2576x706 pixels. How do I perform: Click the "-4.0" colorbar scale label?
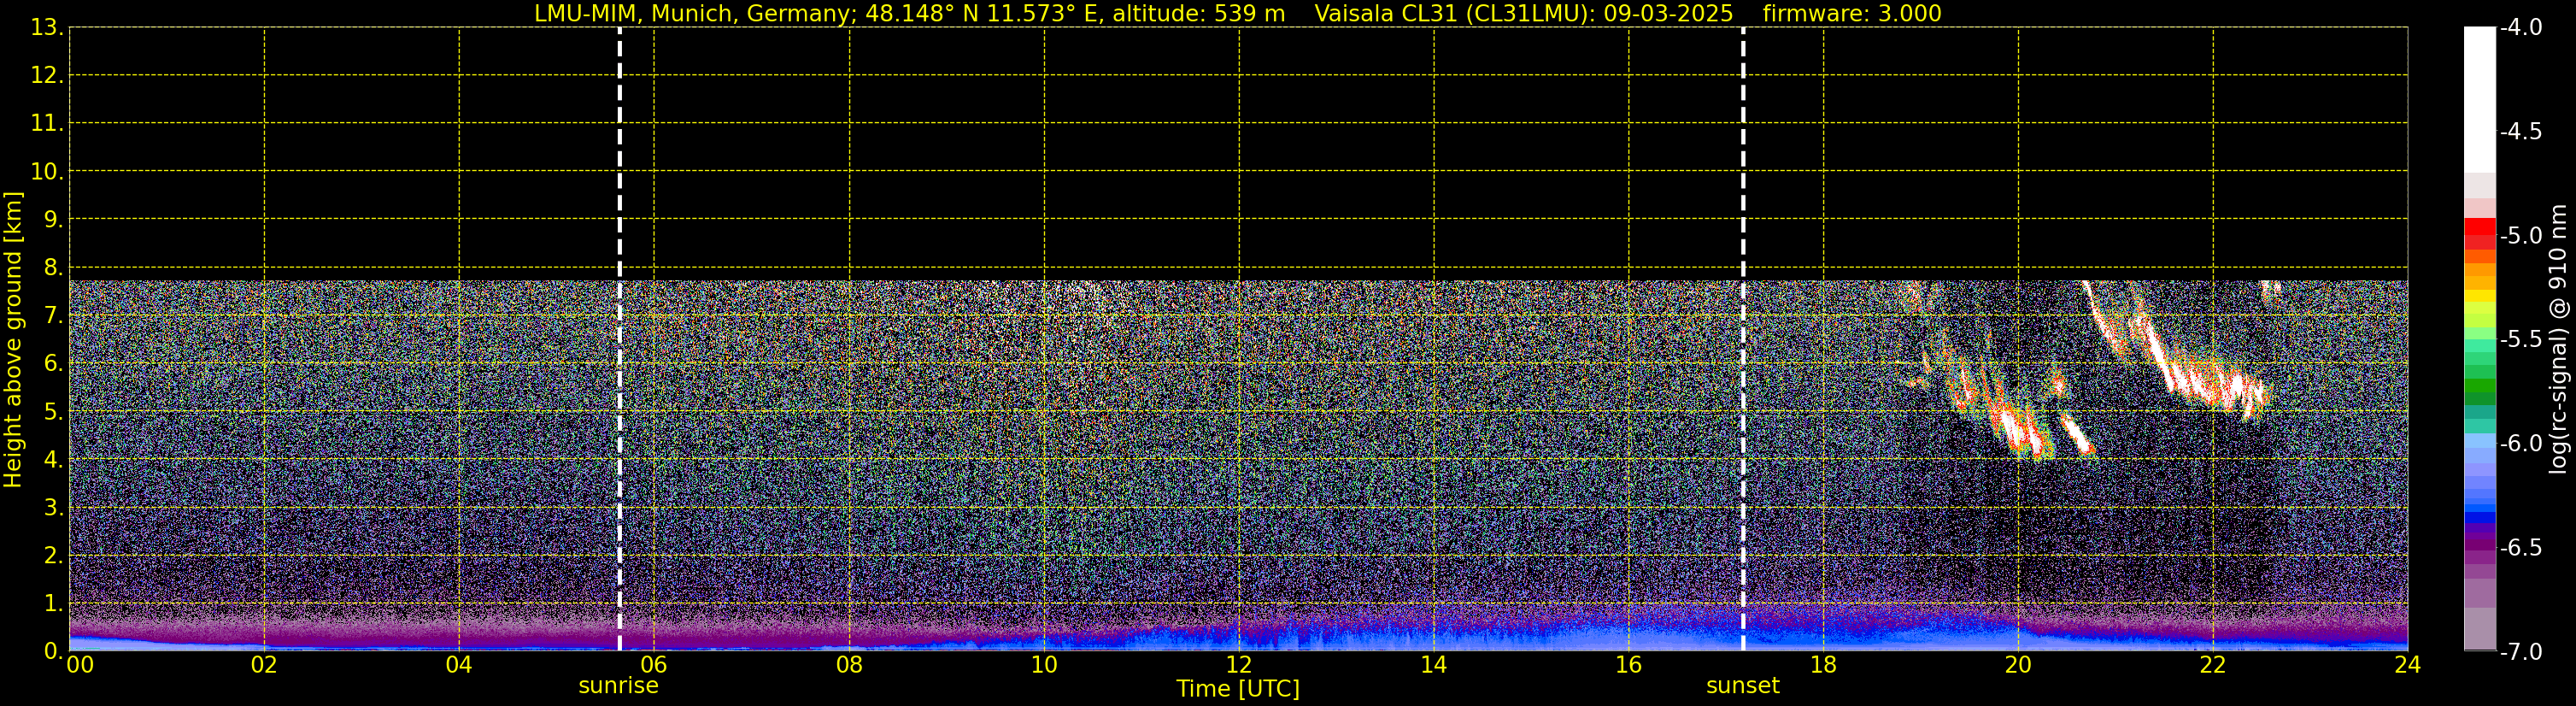(2520, 27)
